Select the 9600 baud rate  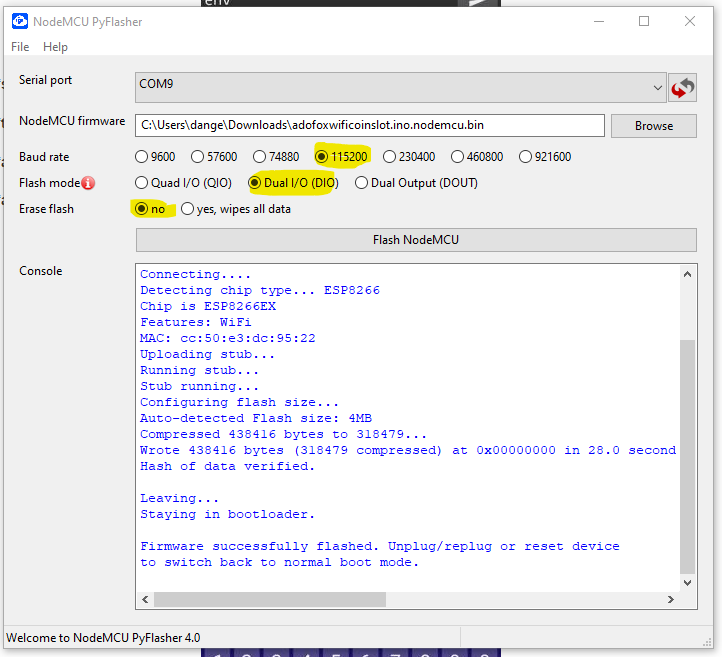point(142,157)
